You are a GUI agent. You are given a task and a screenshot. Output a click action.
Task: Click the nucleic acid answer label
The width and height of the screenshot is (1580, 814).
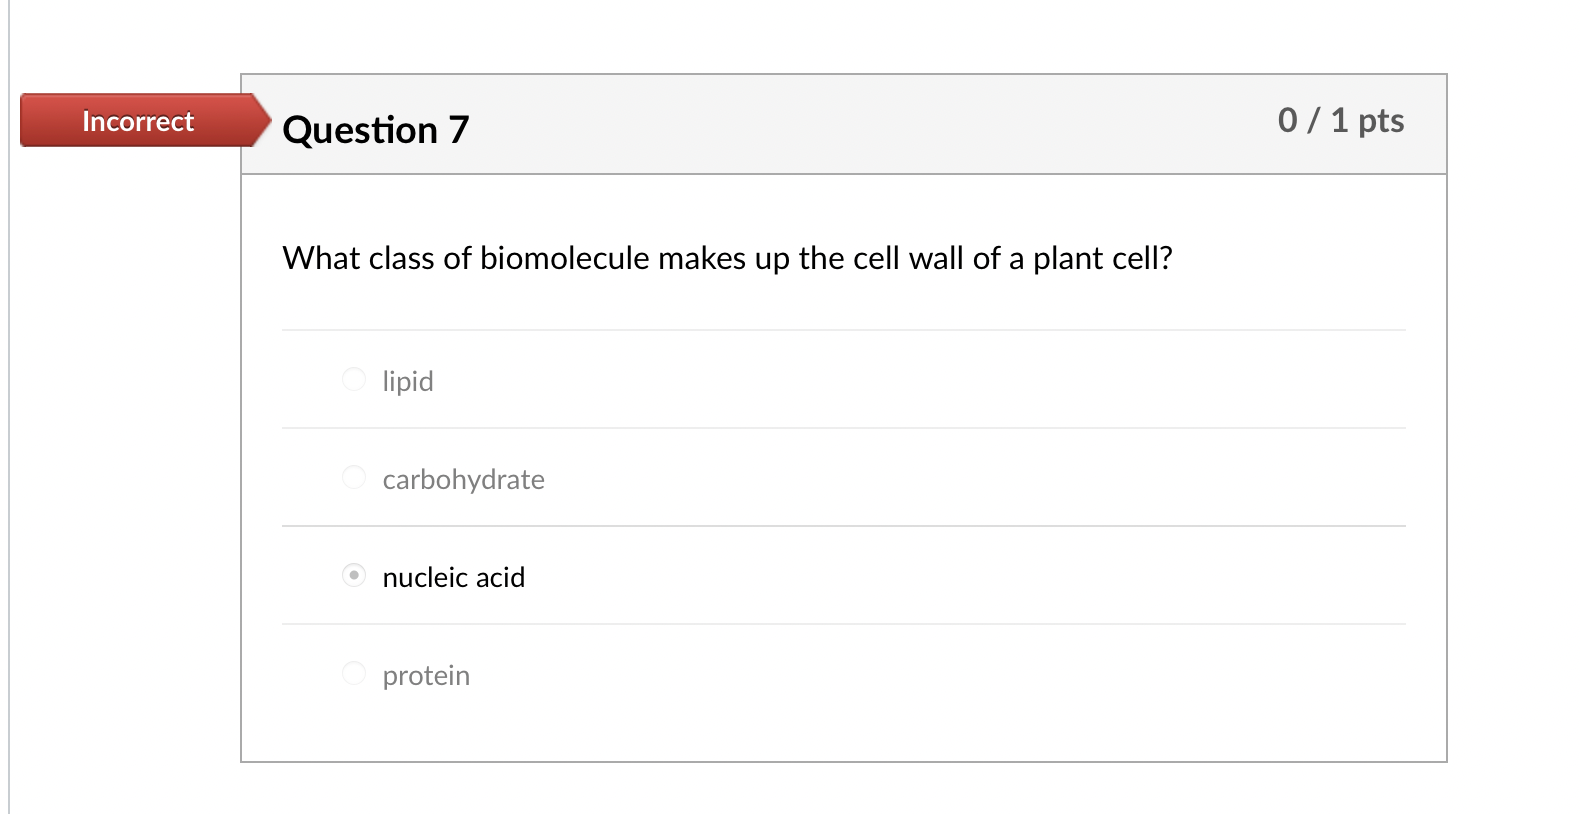pos(454,577)
